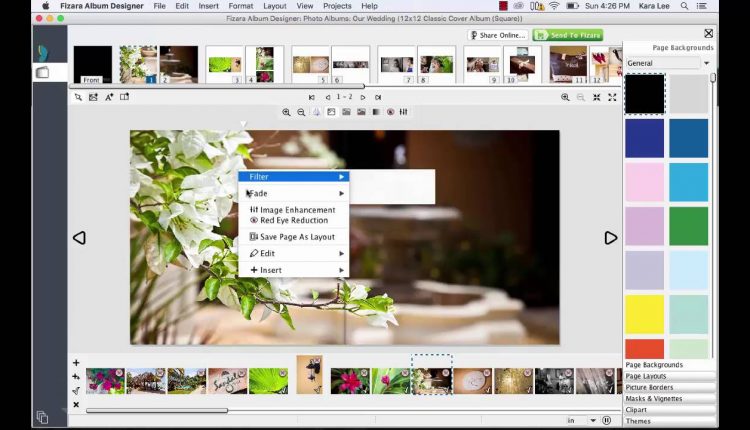Viewport: 750px width, 430px height.
Task: Open Page Layouts panel section
Action: [x=670, y=376]
